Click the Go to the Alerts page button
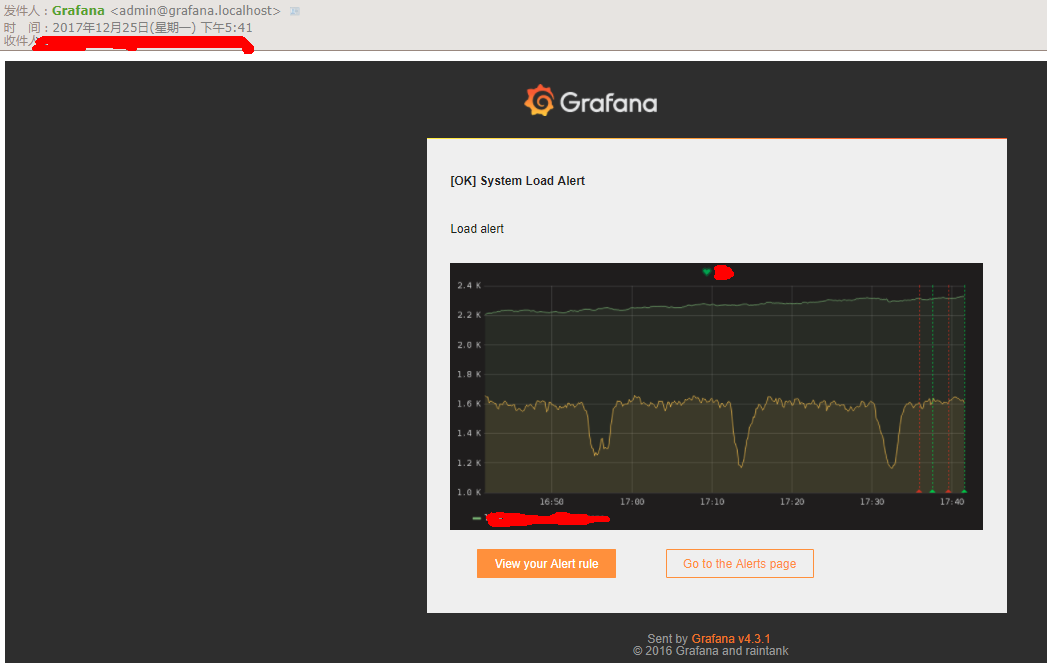Image resolution: width=1047 pixels, height=663 pixels. point(740,564)
